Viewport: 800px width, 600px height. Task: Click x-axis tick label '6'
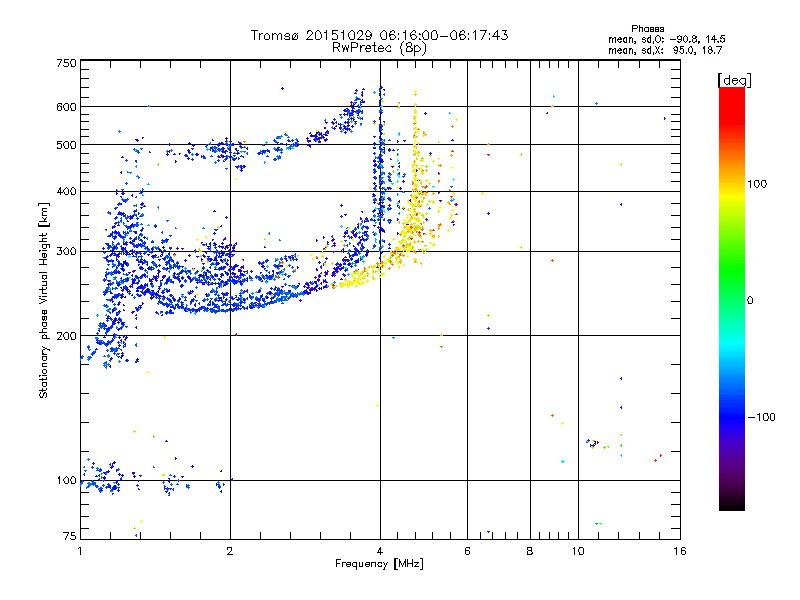point(467,551)
